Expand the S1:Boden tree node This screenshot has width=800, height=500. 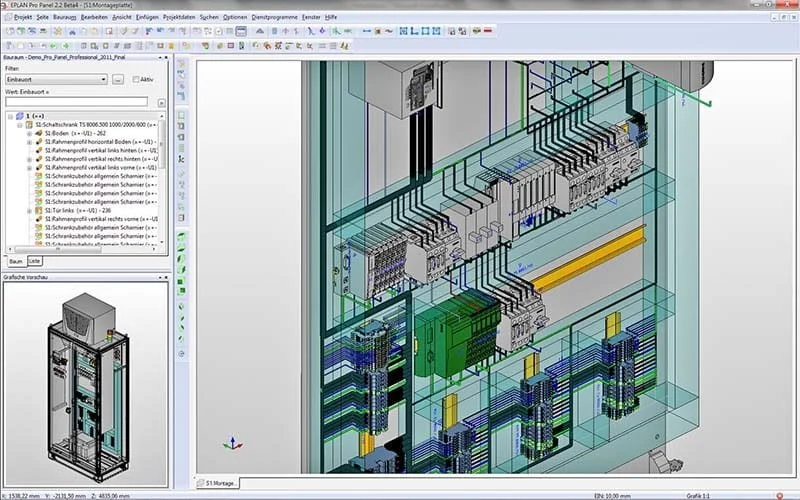(29, 133)
